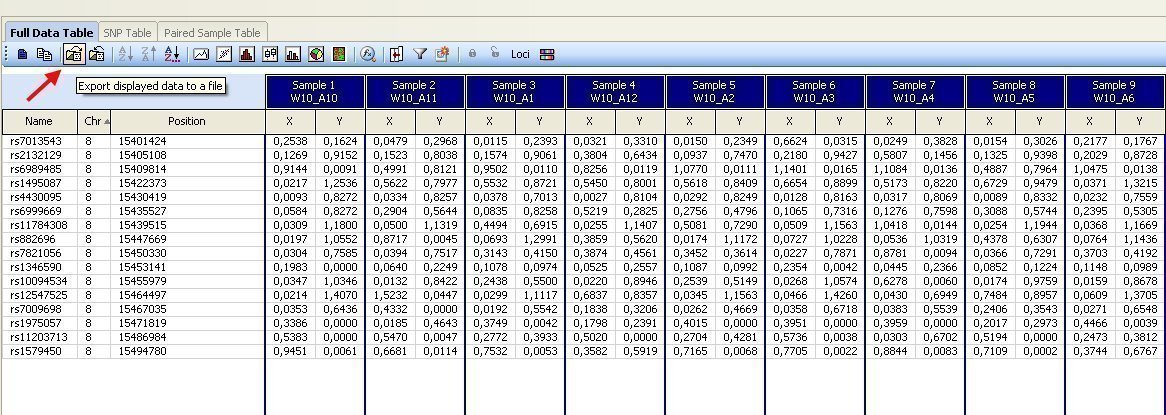The height and width of the screenshot is (415, 1166).
Task: Open the function calculator icon
Action: [x=368, y=54]
